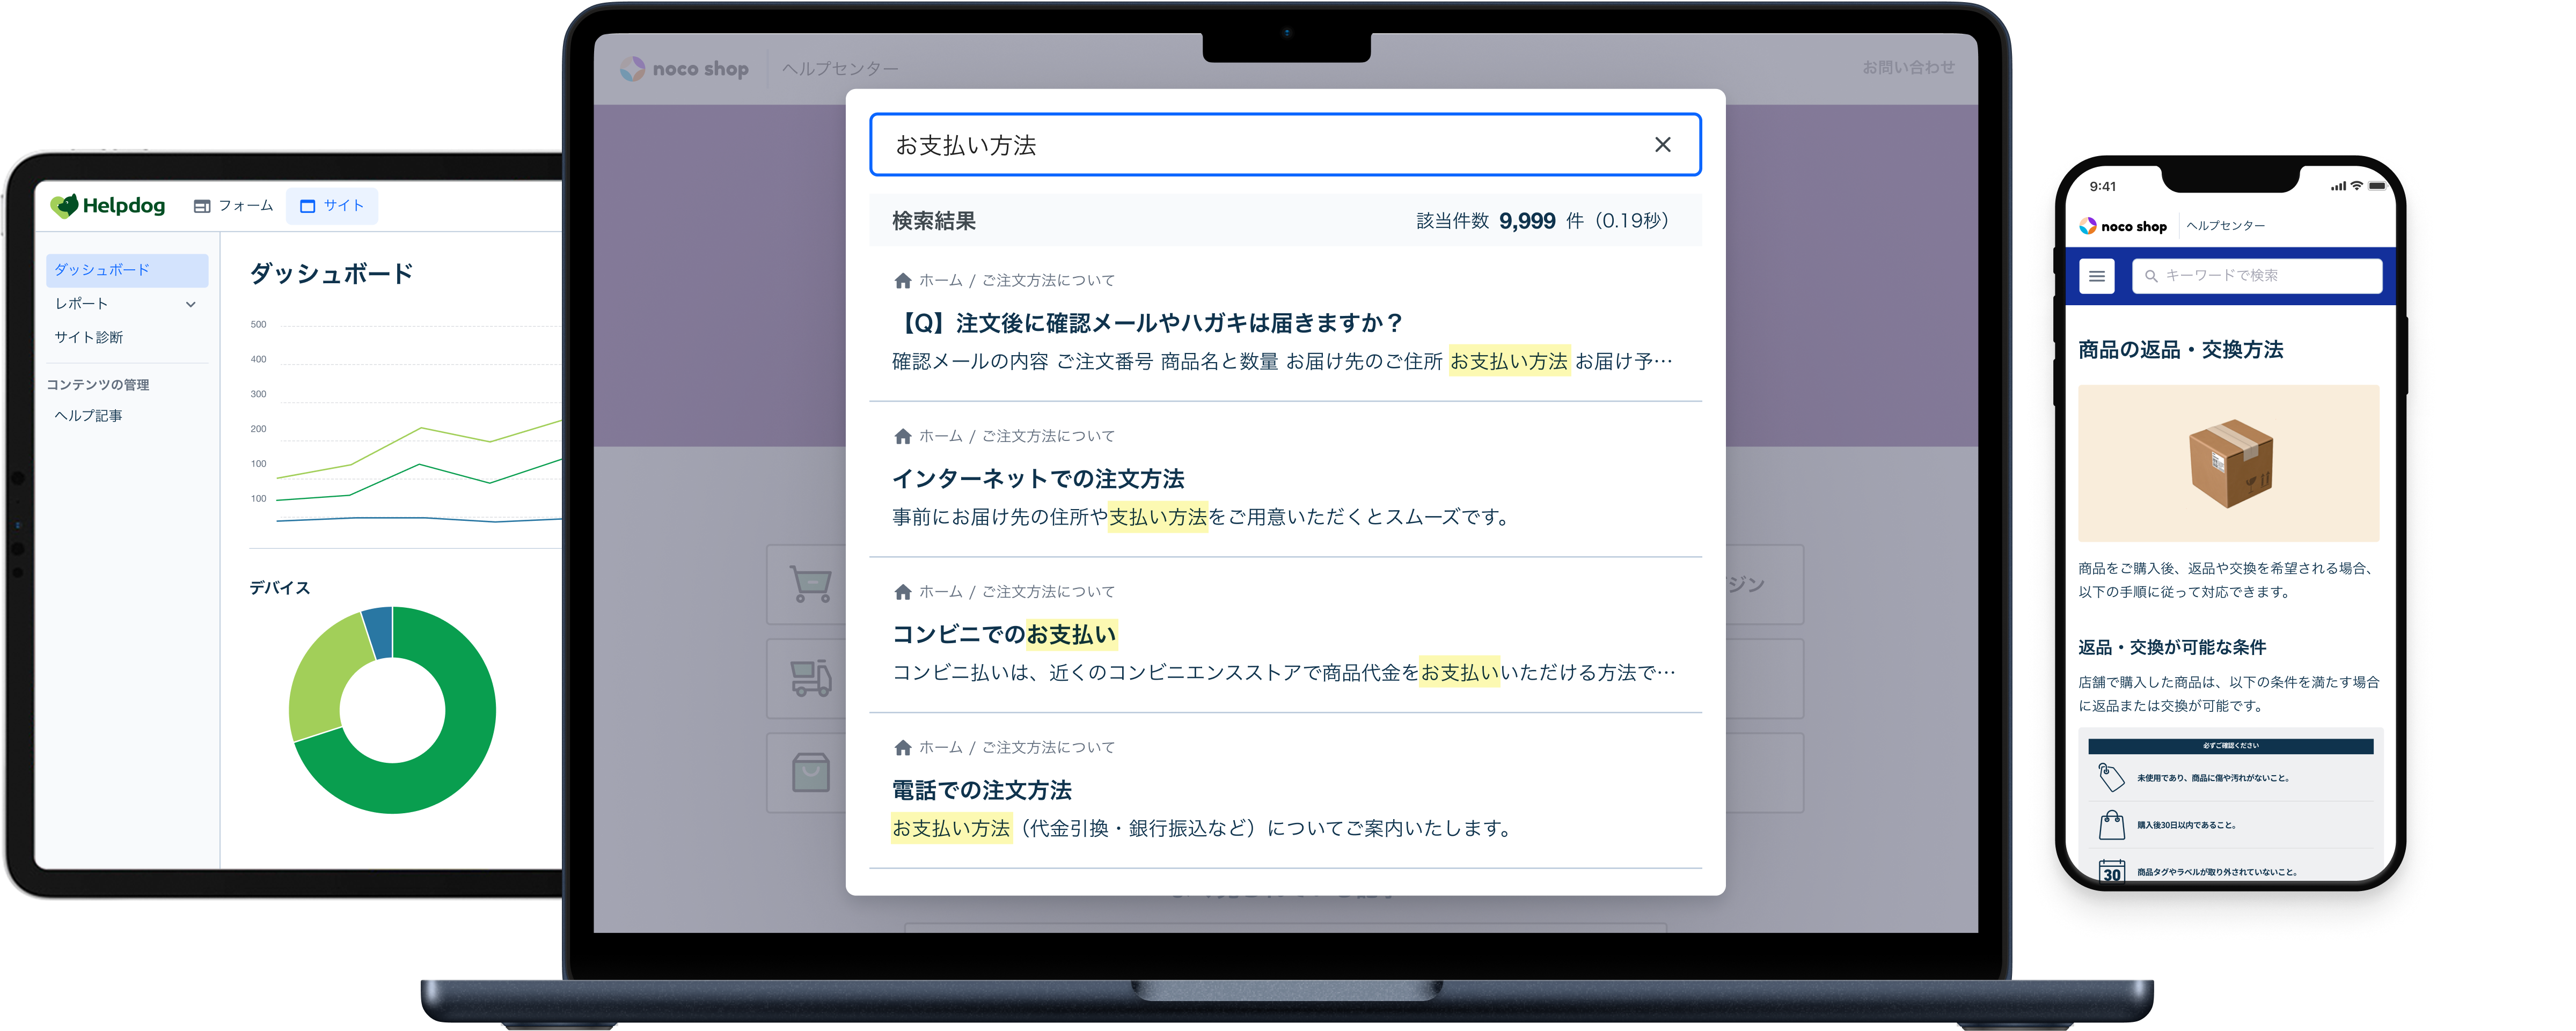Click the Helpdog logo on tablet
2576x1031 pixels.
tap(108, 206)
